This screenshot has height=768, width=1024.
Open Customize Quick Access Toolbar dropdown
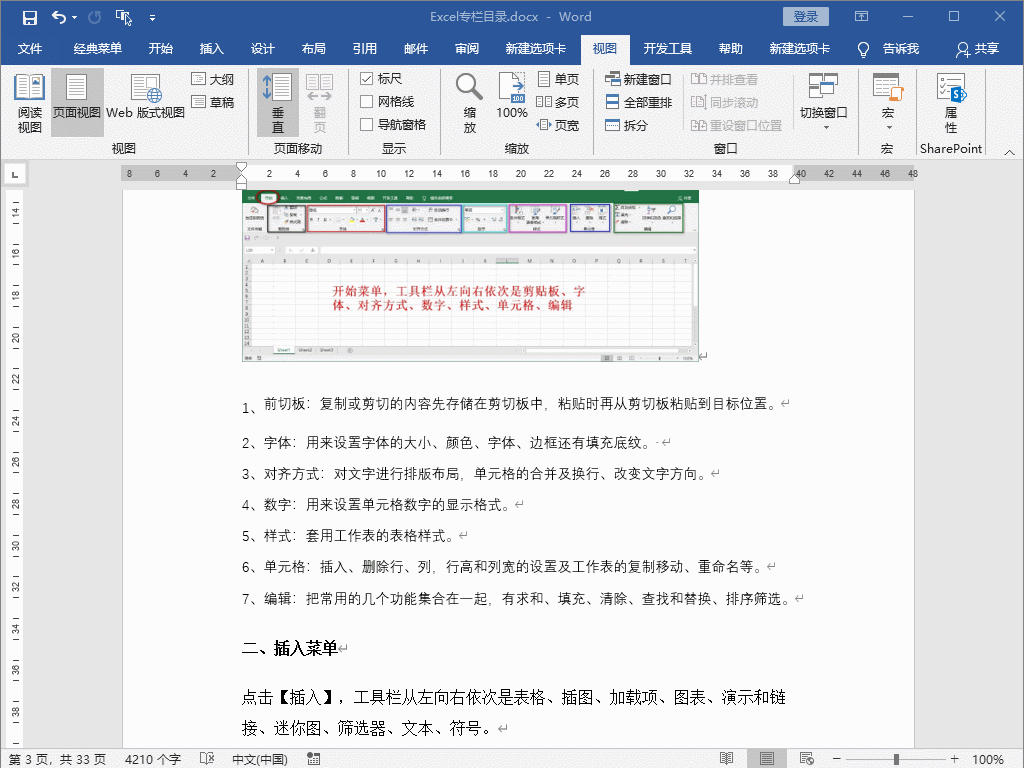click(152, 18)
